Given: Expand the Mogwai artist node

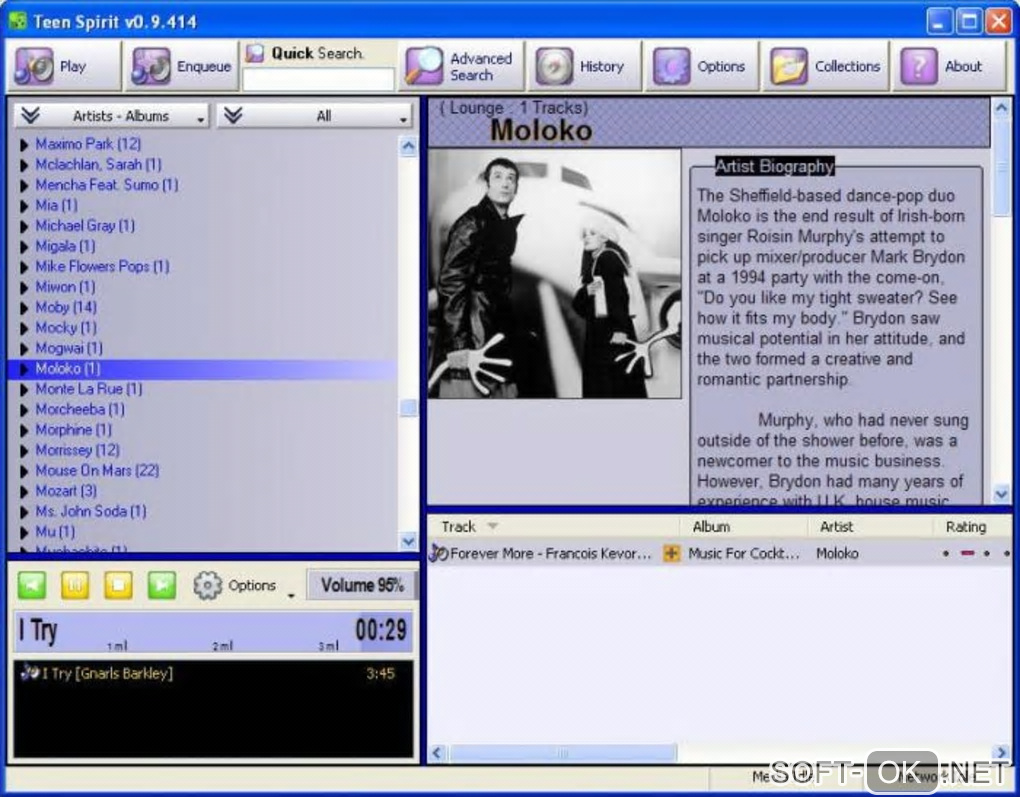Looking at the screenshot, I should pyautogui.click(x=24, y=349).
